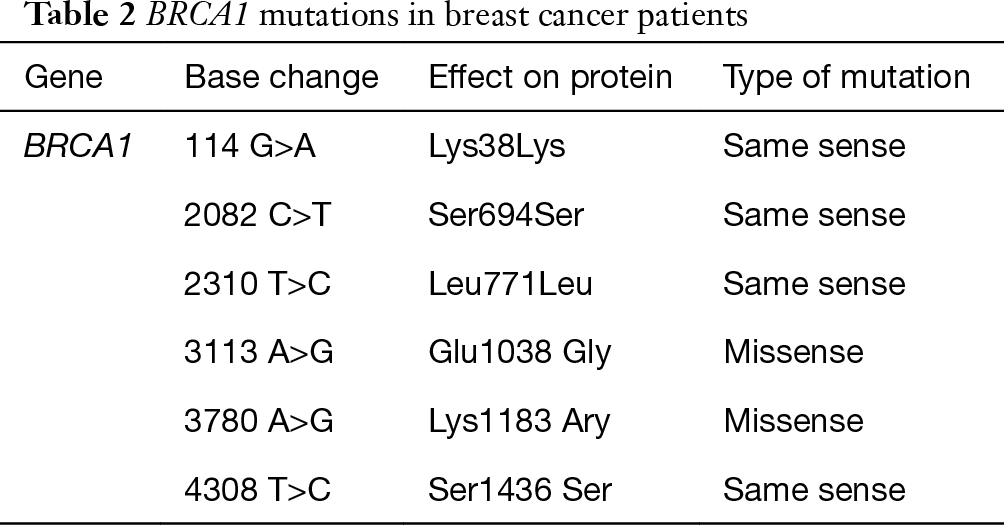The width and height of the screenshot is (1004, 525).
Task: Click the 114 G>A base change
Action: 250,146
